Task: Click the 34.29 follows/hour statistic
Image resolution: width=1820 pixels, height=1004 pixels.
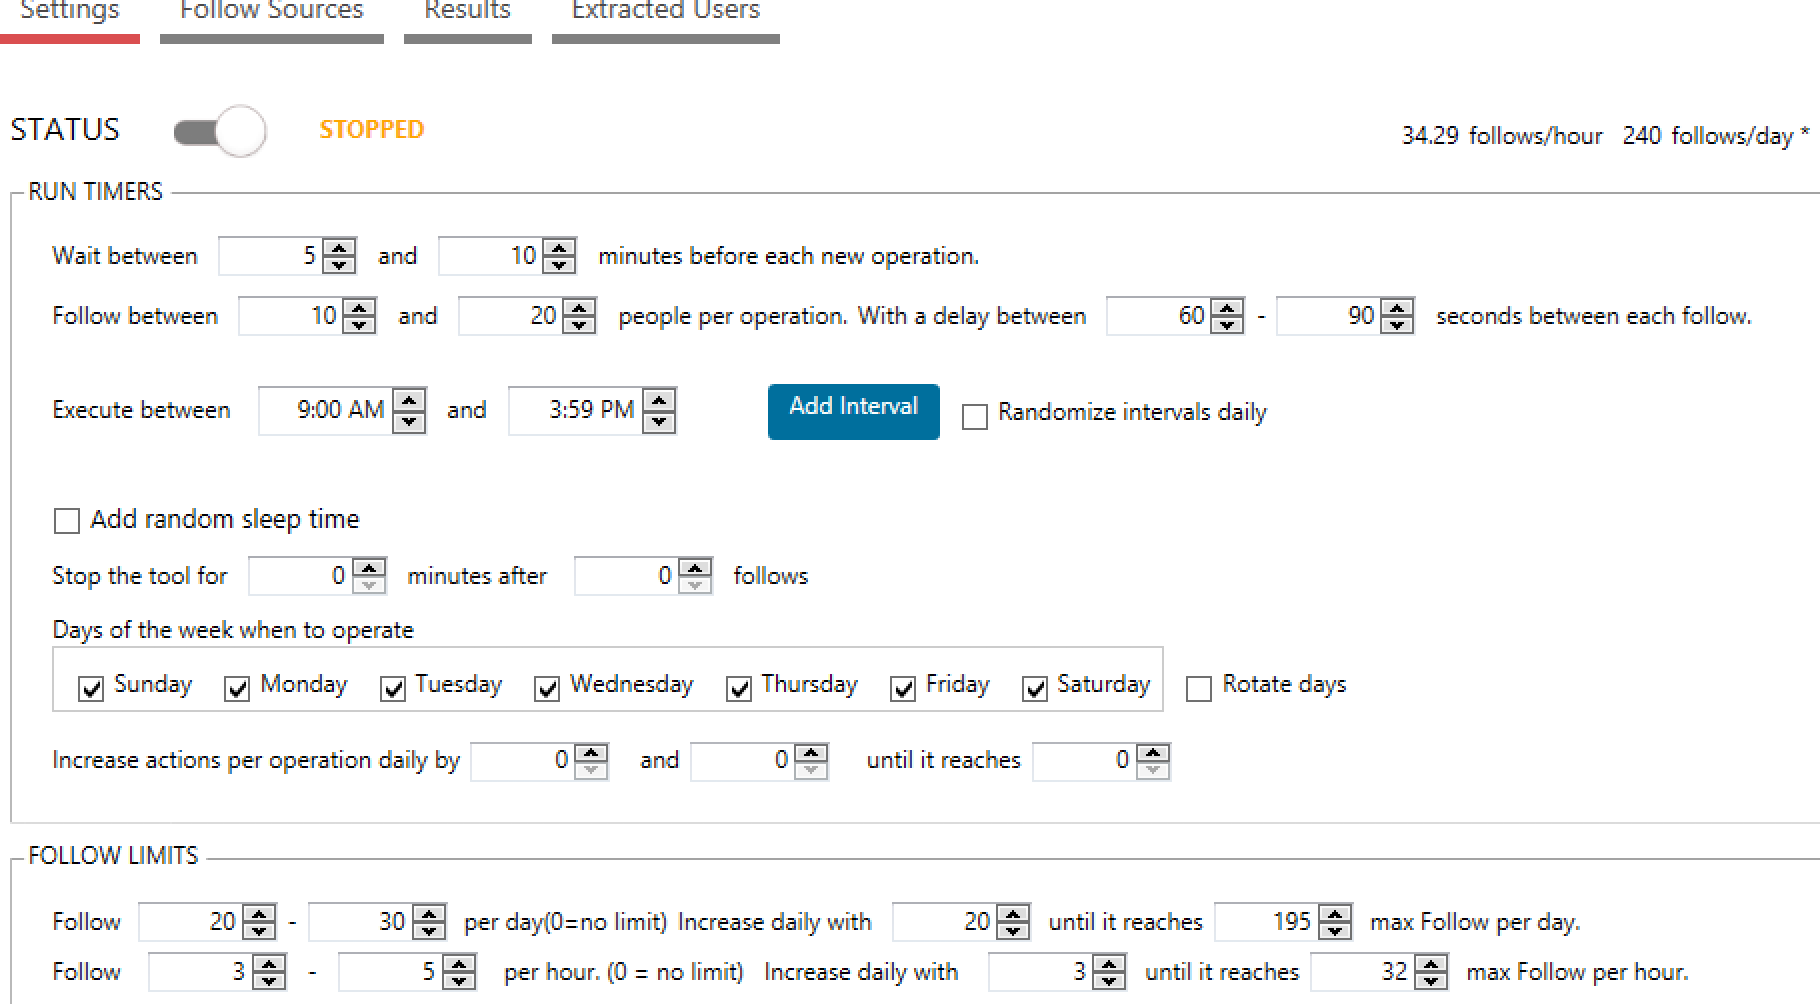Action: point(1502,136)
